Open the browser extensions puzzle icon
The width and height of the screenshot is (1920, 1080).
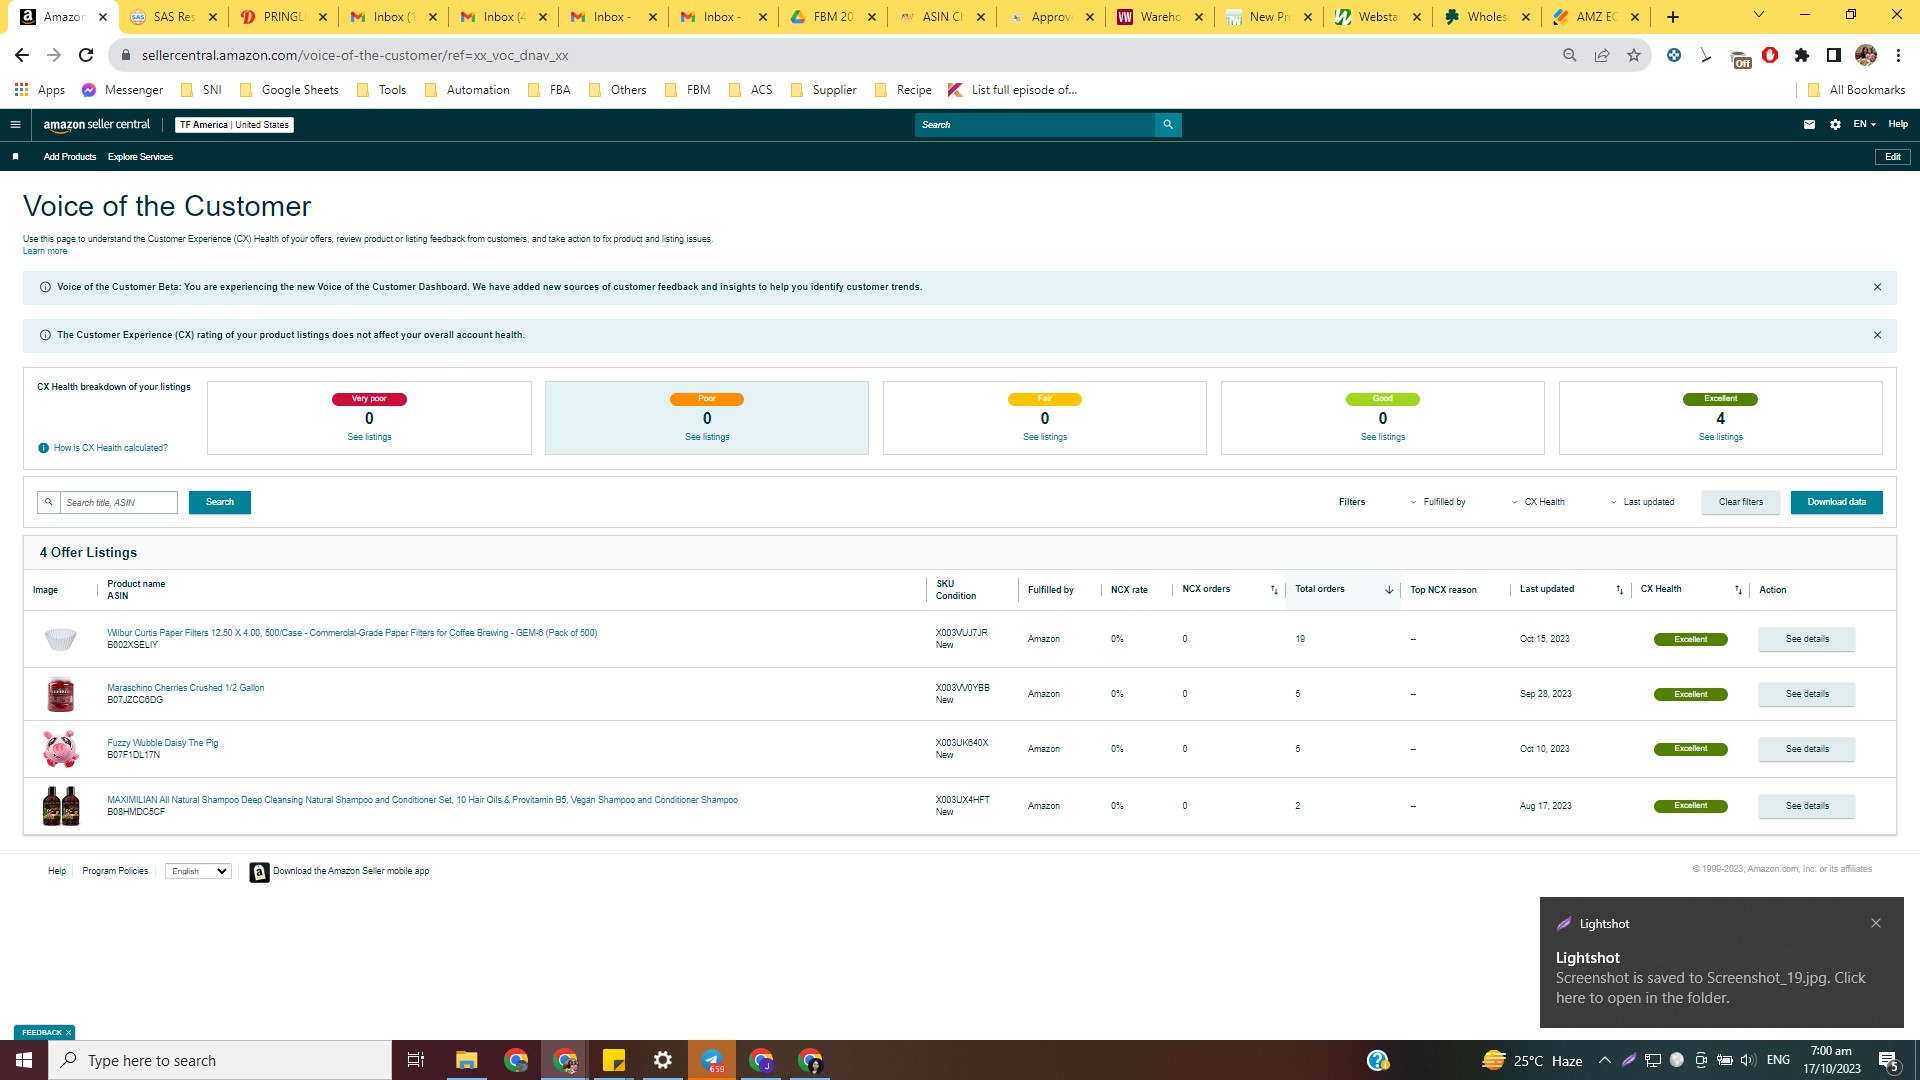pos(1802,56)
